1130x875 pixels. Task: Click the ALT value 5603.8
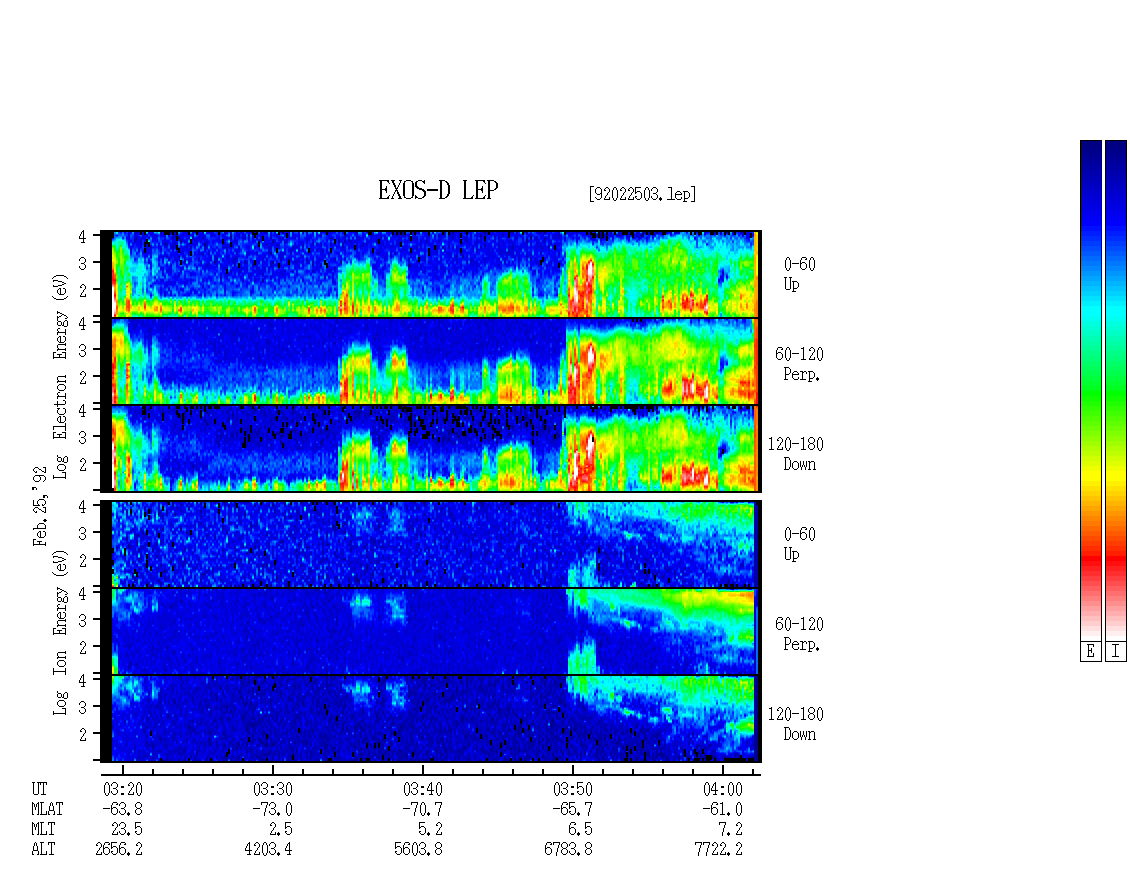(x=418, y=850)
